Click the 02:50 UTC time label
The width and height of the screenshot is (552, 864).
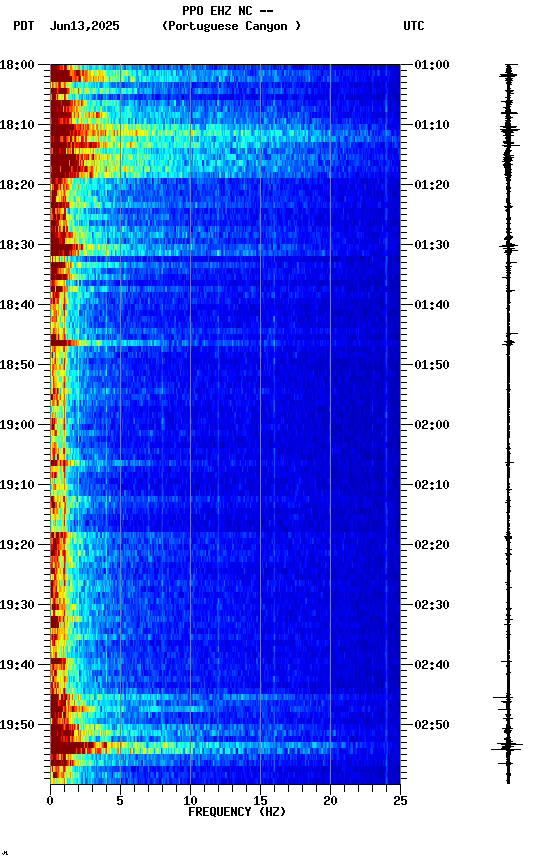click(x=432, y=726)
